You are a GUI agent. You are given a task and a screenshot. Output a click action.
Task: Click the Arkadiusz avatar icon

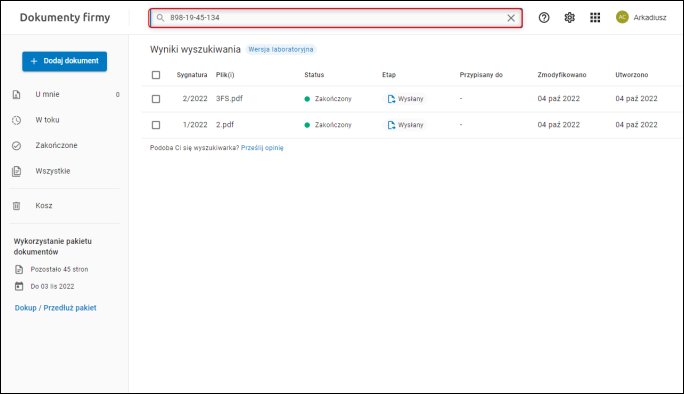622,17
